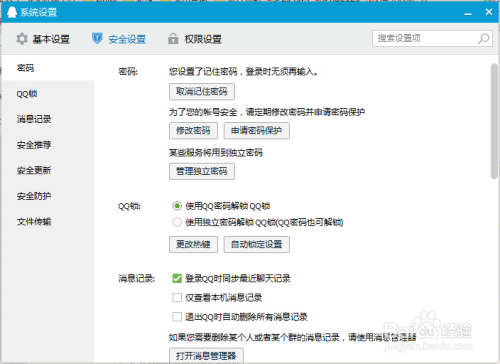
Task: Go to 安全推荐 in the sidebar
Action: [x=48, y=145]
